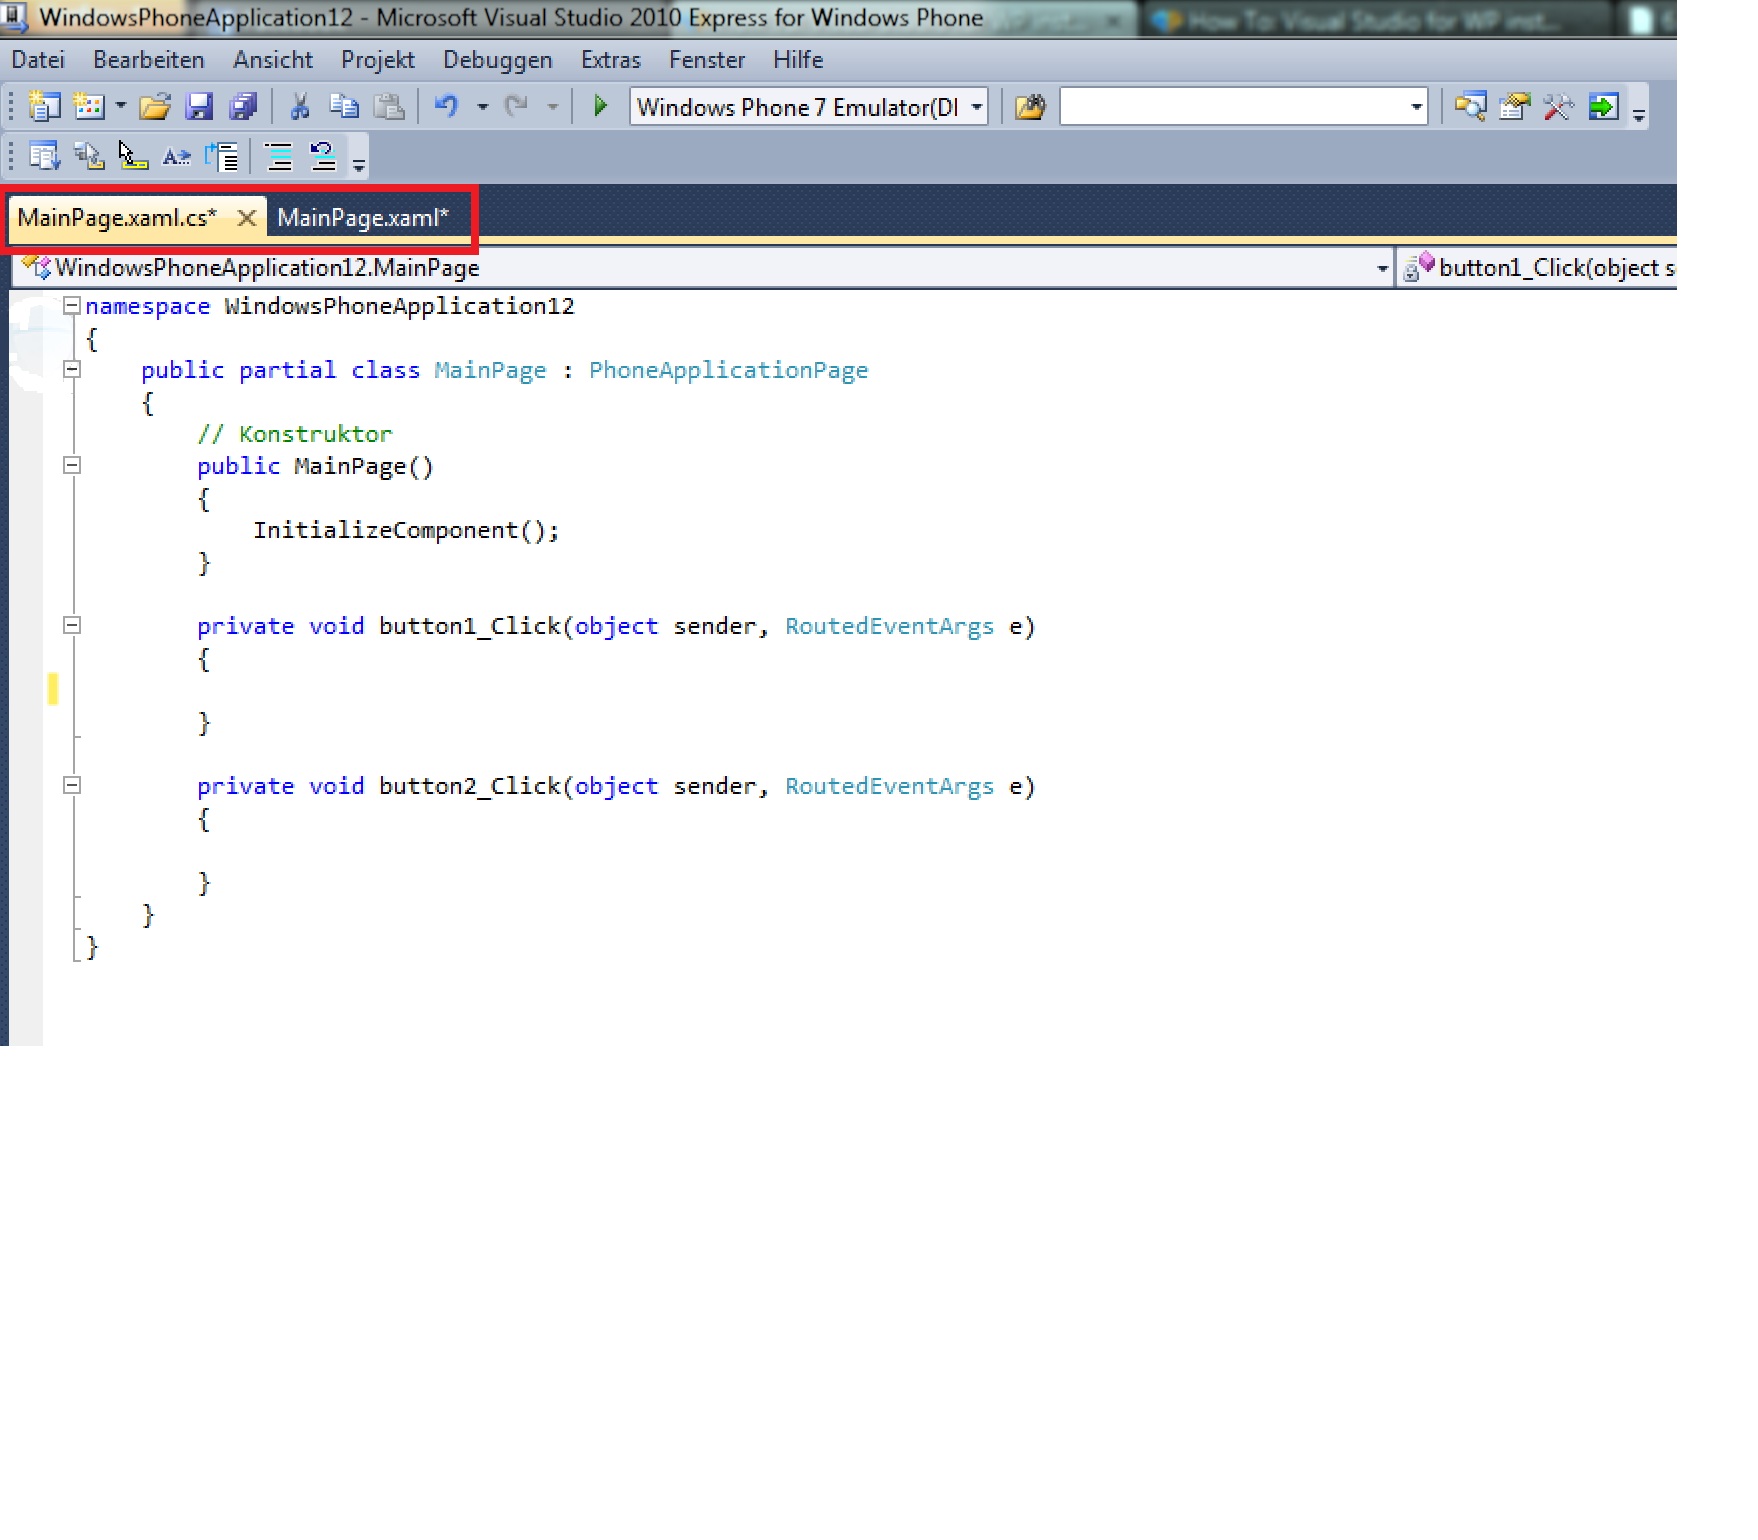Viewport: 1758px width, 1540px height.
Task: Open the Find combo box dropdown arrow
Action: (1416, 107)
